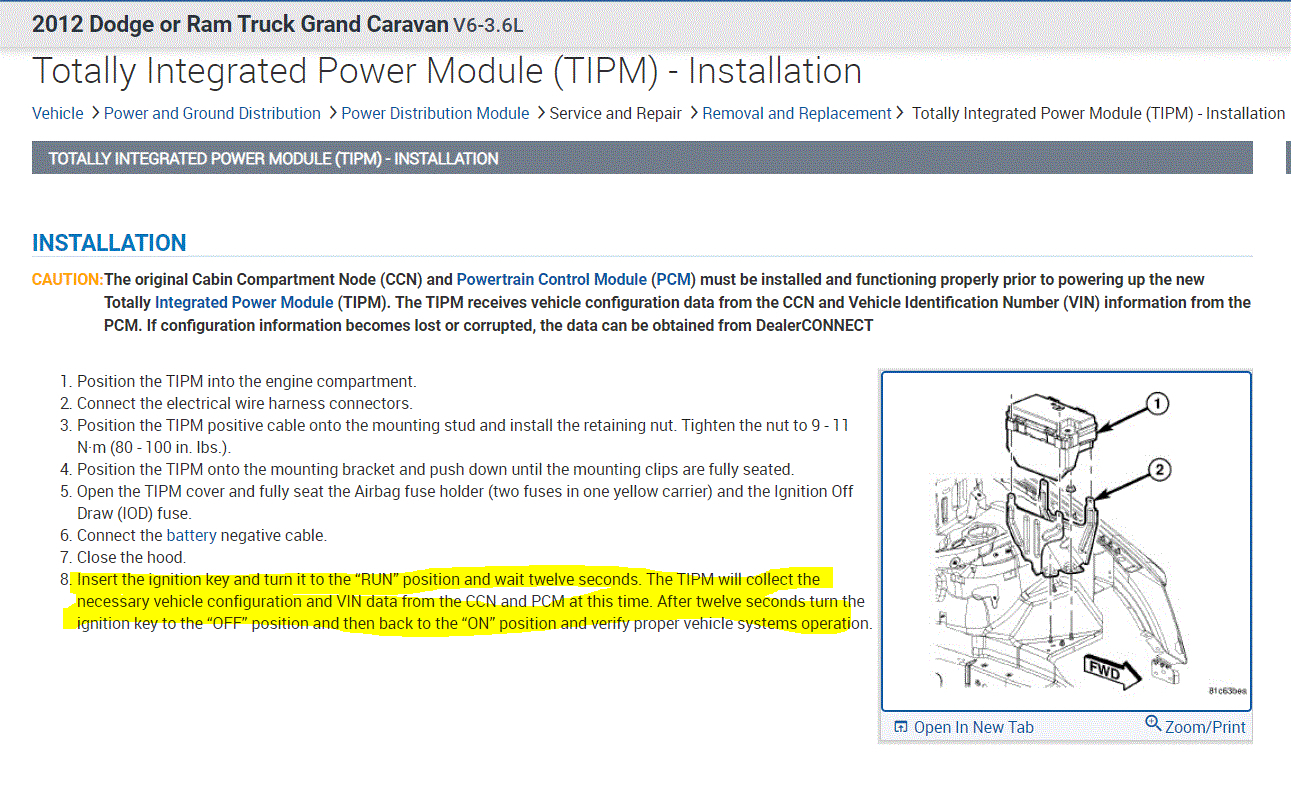Click step 4 about the mounting bracket

pyautogui.click(x=435, y=469)
